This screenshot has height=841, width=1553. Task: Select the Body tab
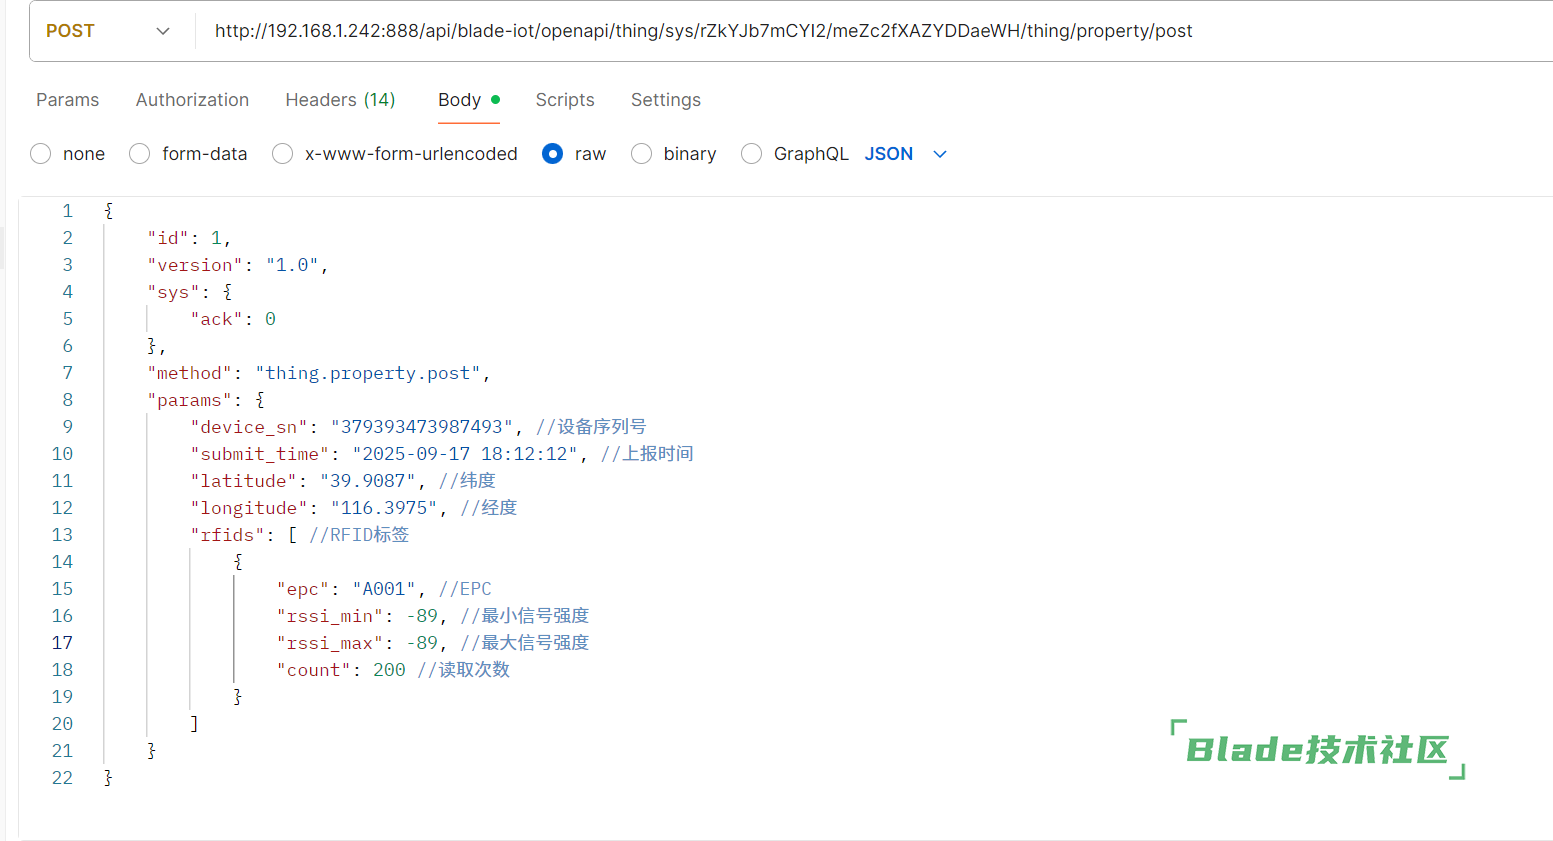click(x=460, y=100)
